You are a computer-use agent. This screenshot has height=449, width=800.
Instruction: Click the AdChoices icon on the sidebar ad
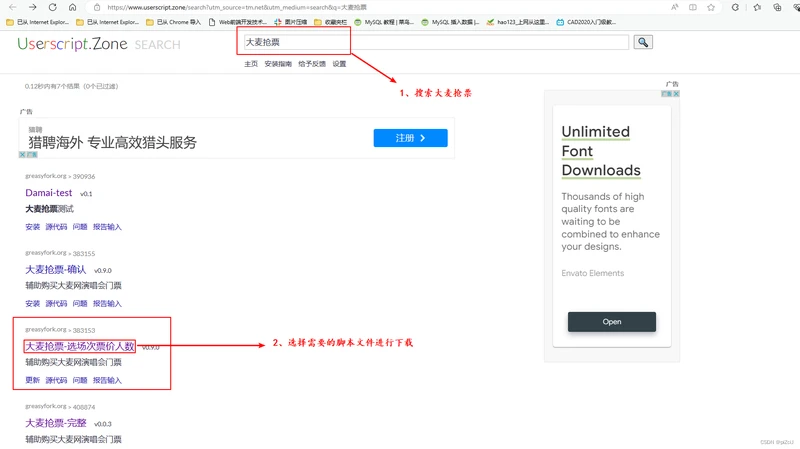click(666, 94)
